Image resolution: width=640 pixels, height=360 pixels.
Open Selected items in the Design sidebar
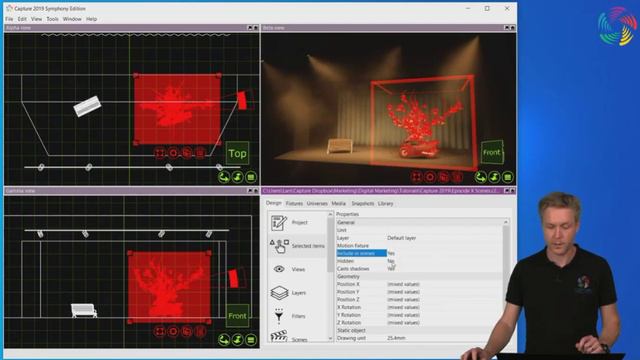point(298,246)
